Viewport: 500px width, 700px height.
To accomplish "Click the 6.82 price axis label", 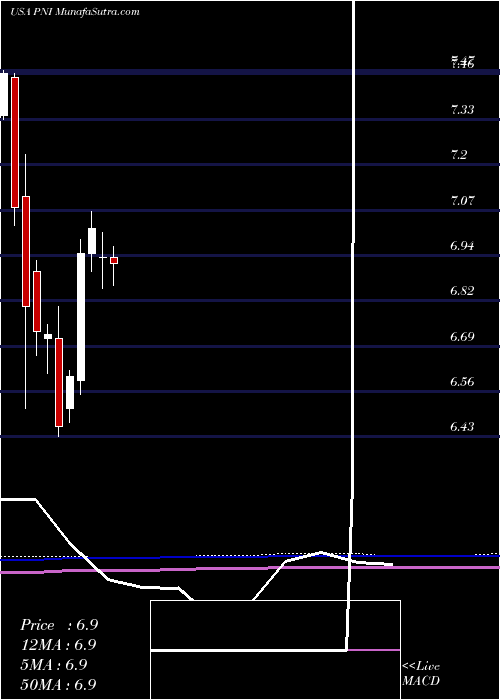I will [x=462, y=291].
